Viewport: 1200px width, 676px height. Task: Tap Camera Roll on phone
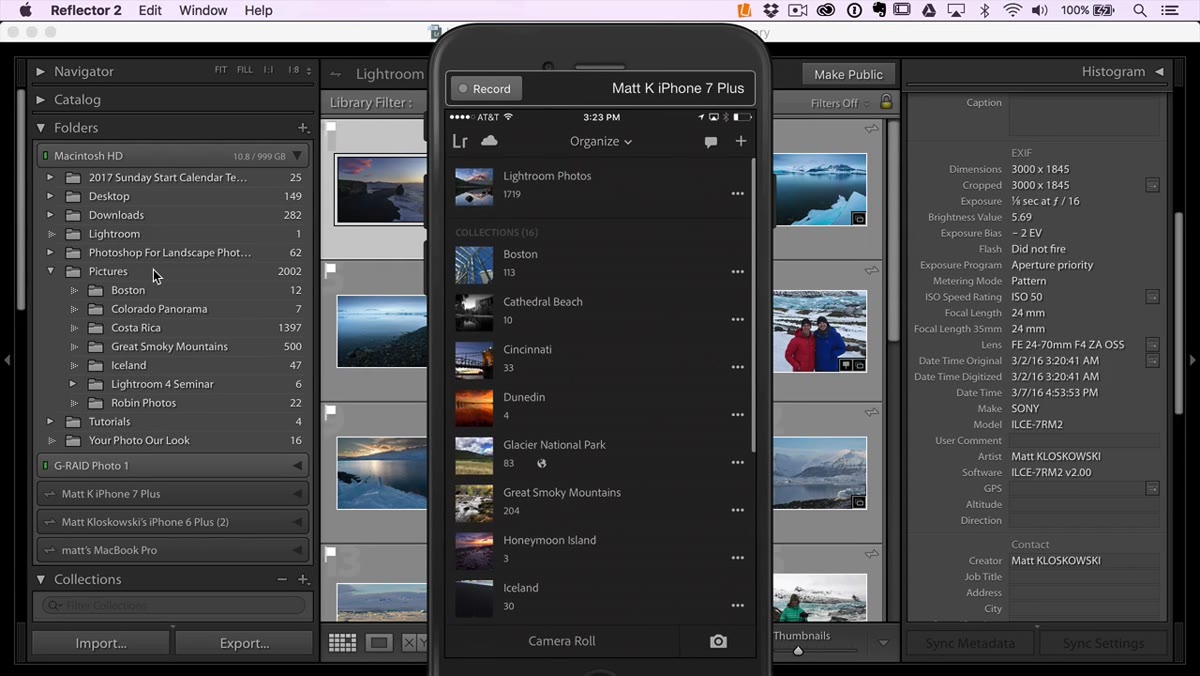point(562,641)
